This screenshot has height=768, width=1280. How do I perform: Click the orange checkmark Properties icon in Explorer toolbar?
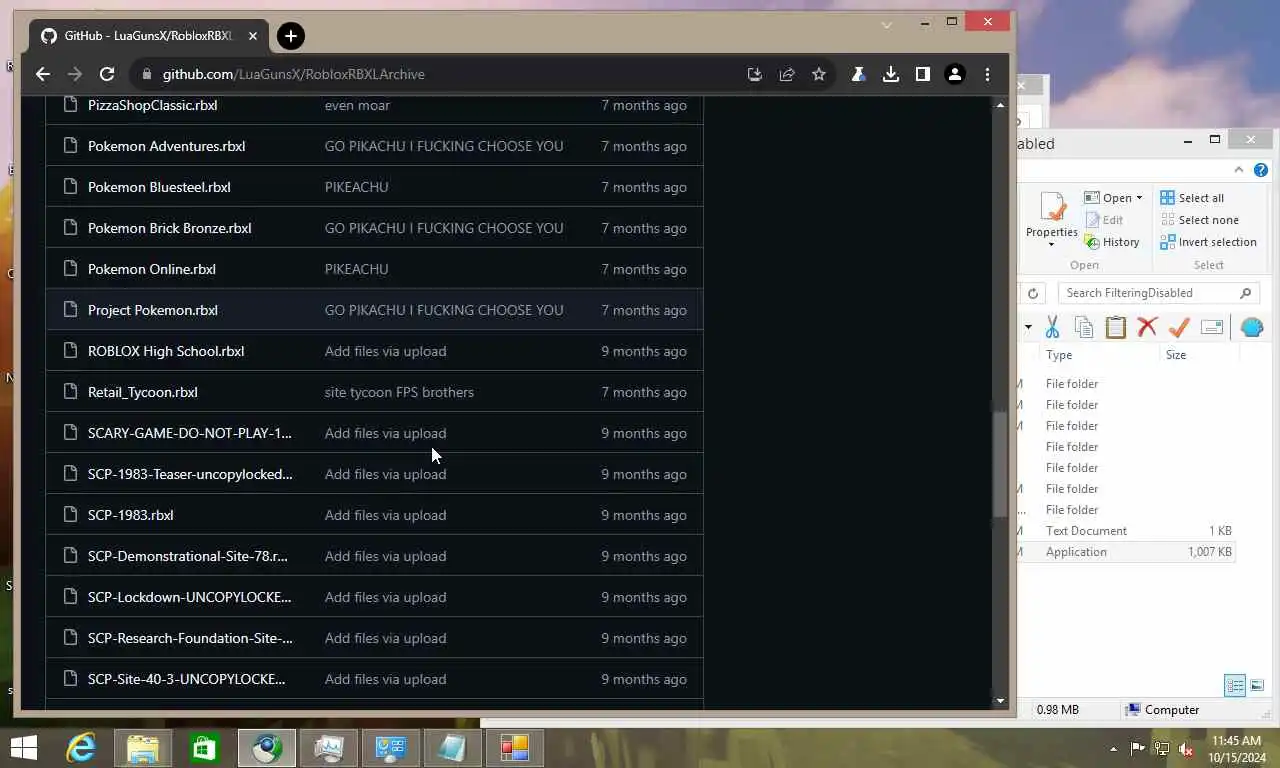(x=1179, y=327)
